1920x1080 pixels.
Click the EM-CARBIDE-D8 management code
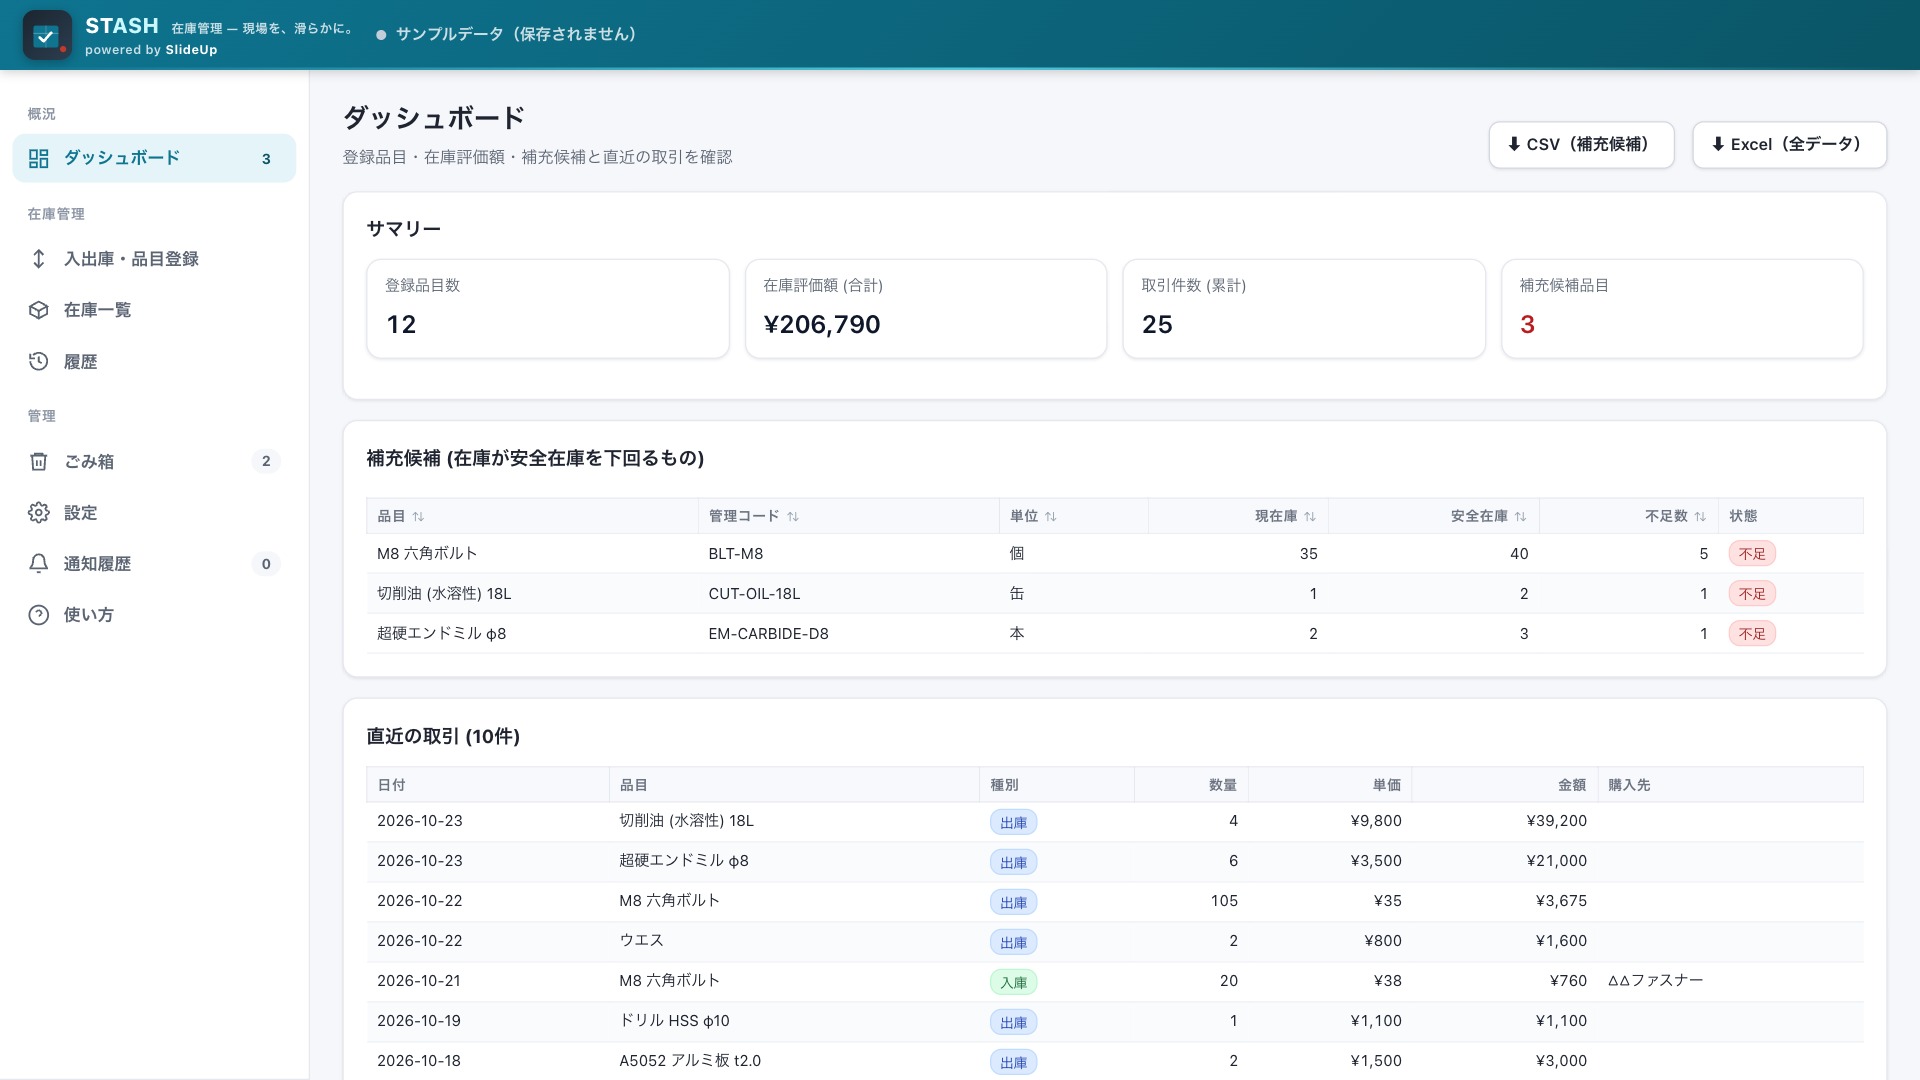[768, 634]
